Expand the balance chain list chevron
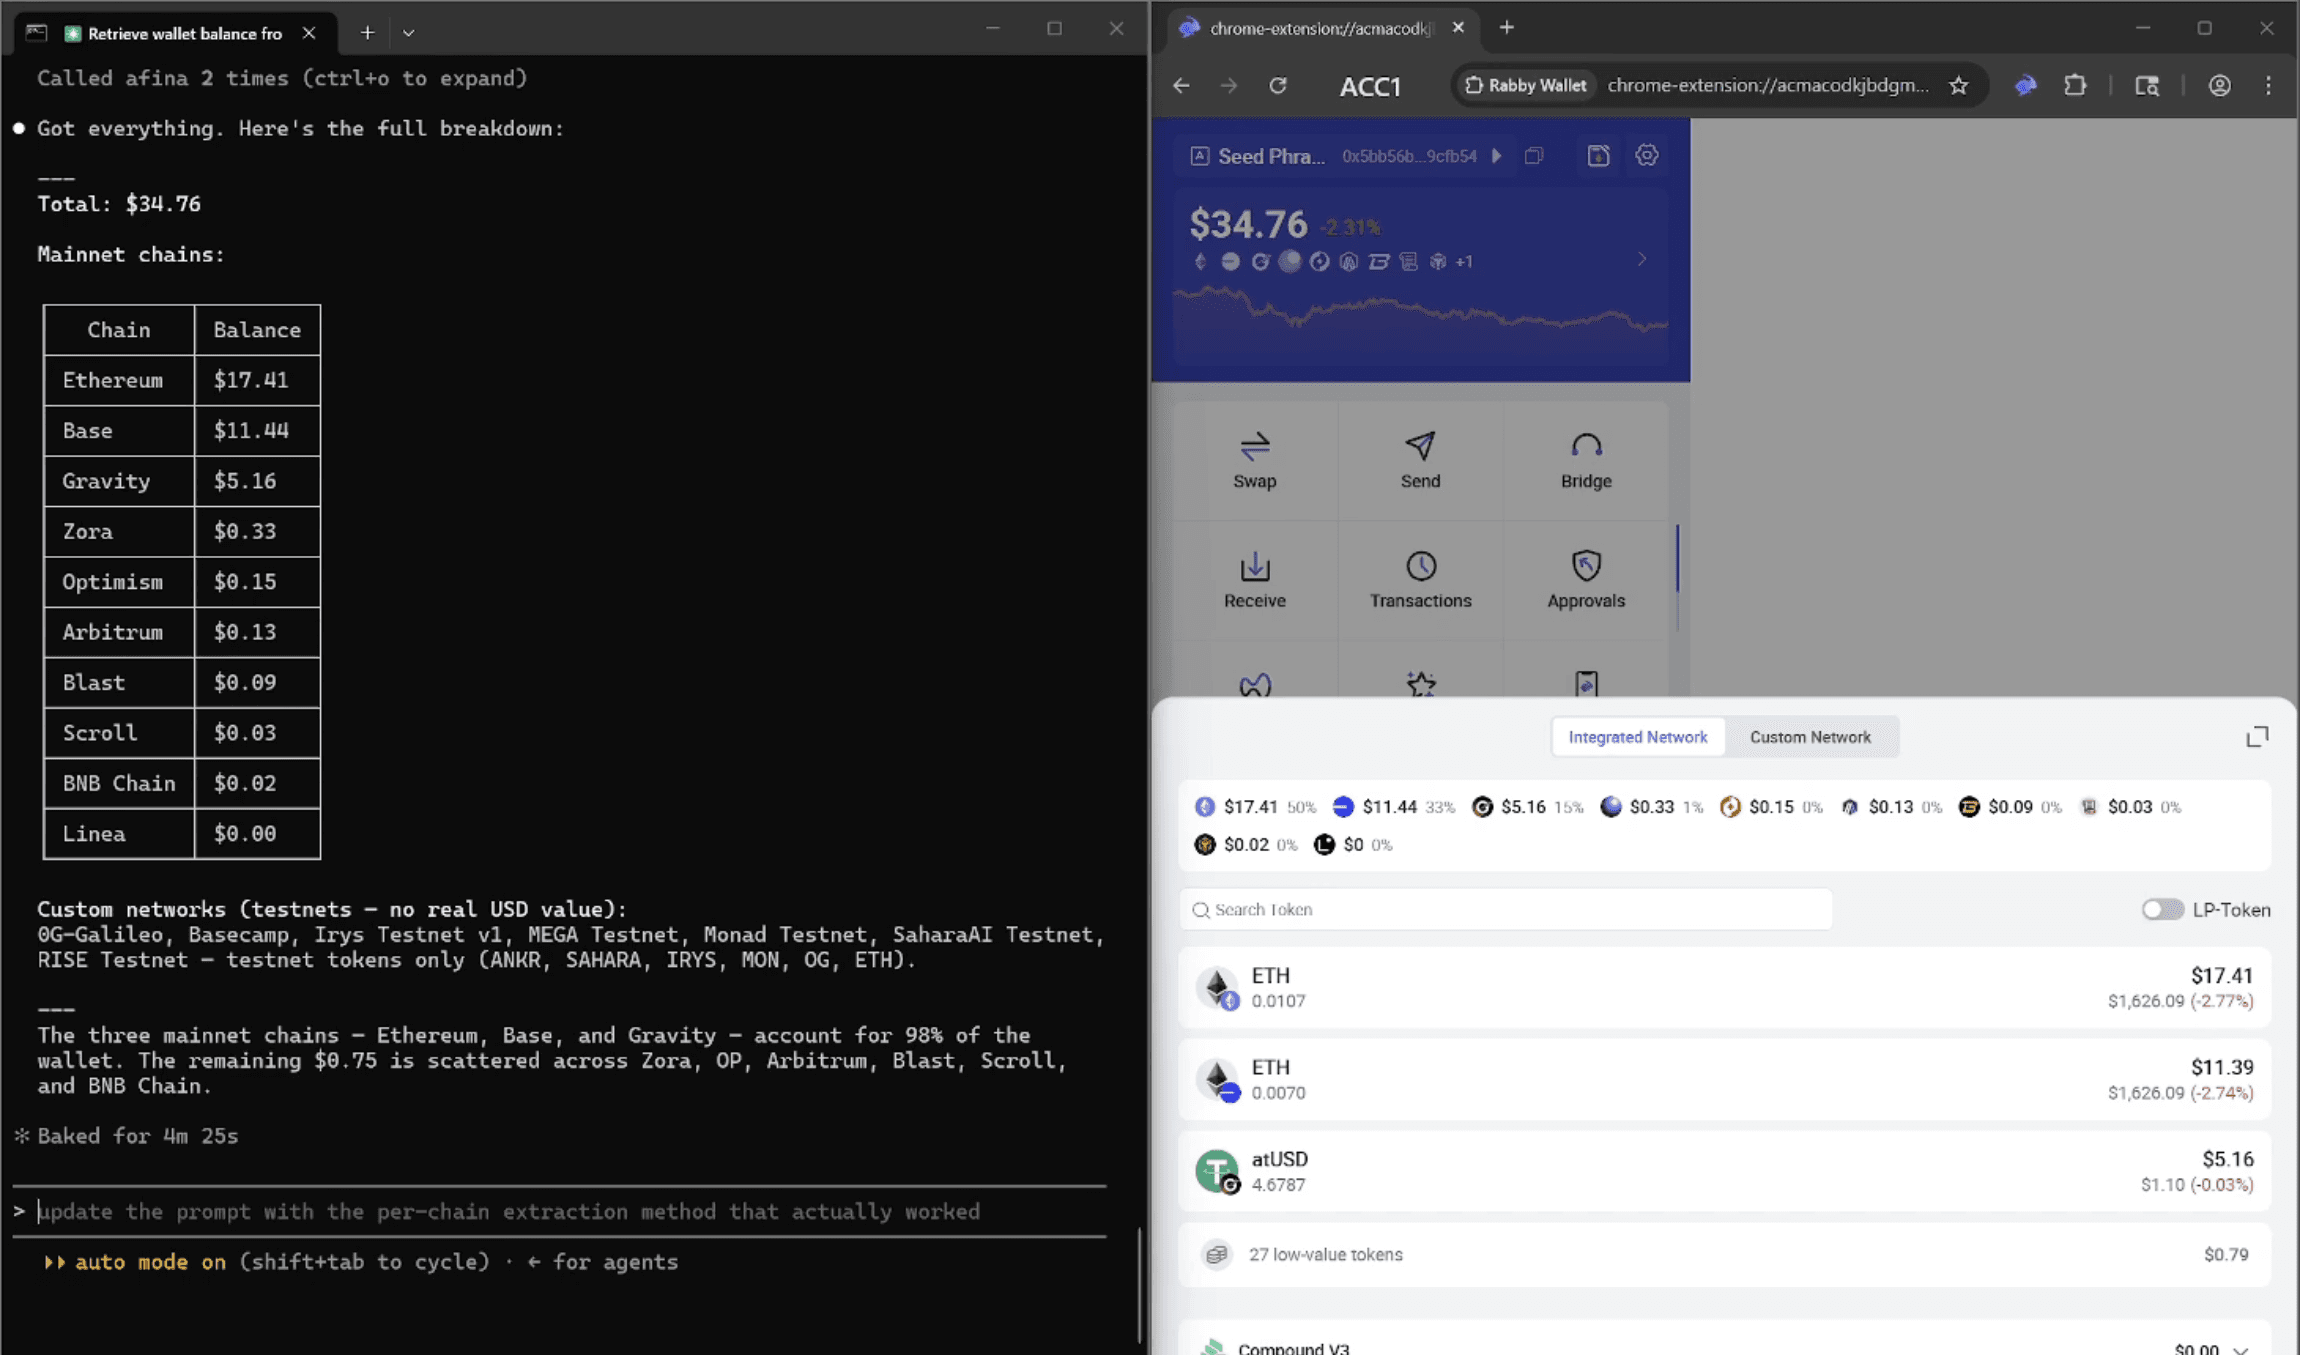 click(1641, 259)
